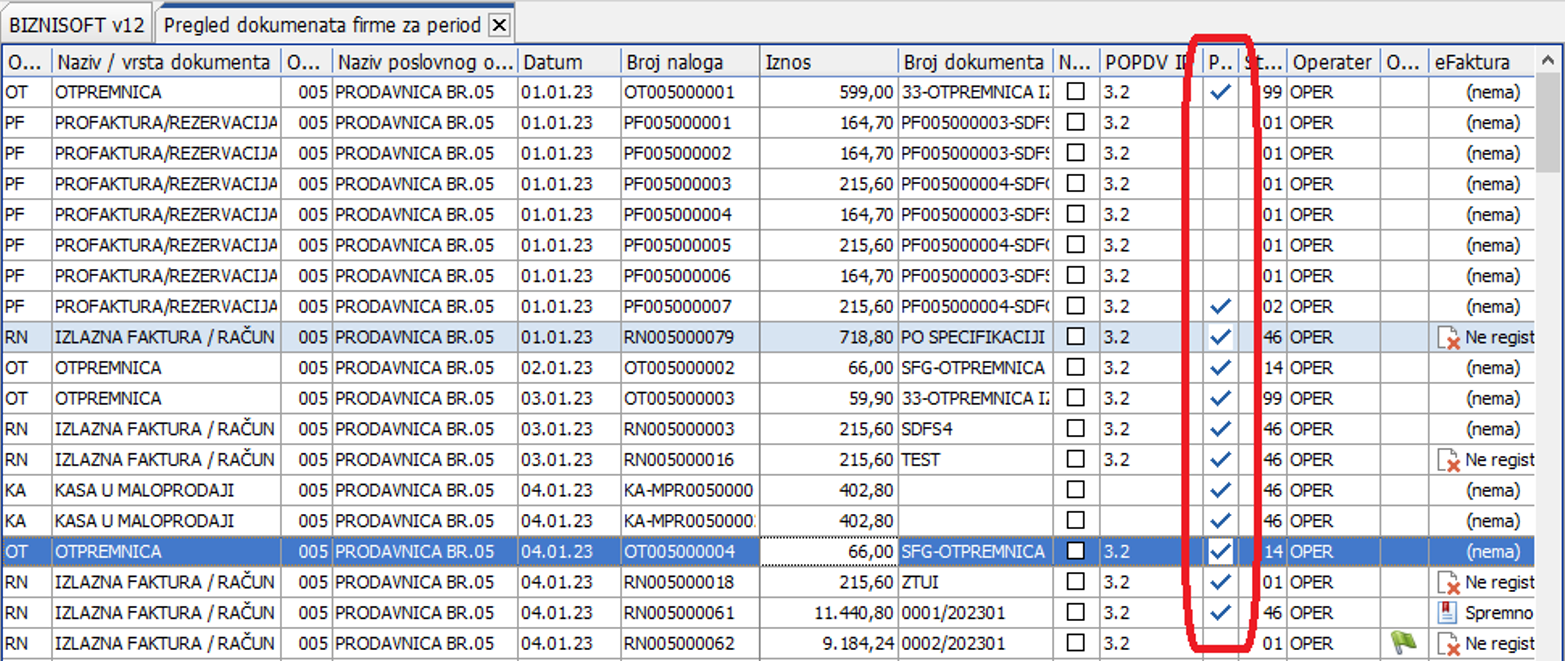Viewport: 1567px width, 661px height.
Task: Click the 'Naziv poslovnog o...' column header
Action: pyautogui.click(x=425, y=62)
